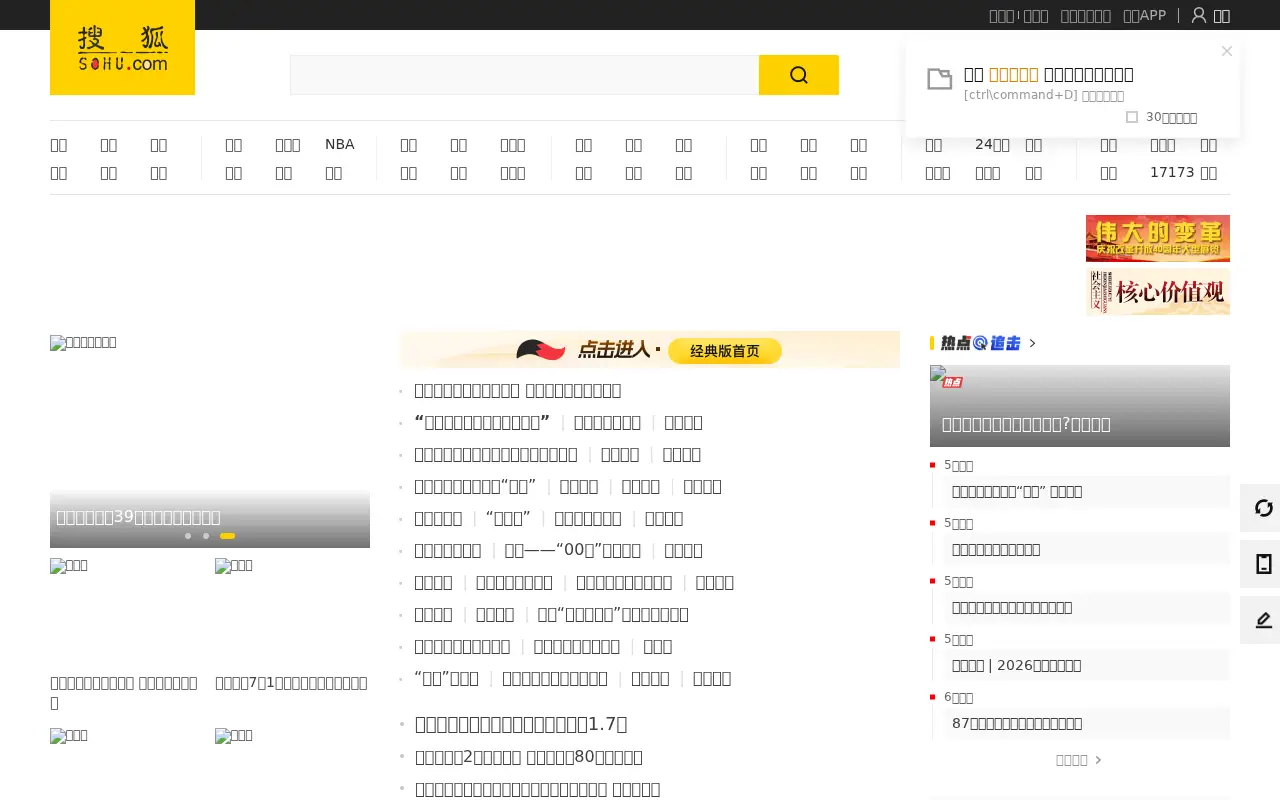This screenshot has width=1280, height=800.
Task: Open the carousel caption containing 39
Action: (138, 517)
